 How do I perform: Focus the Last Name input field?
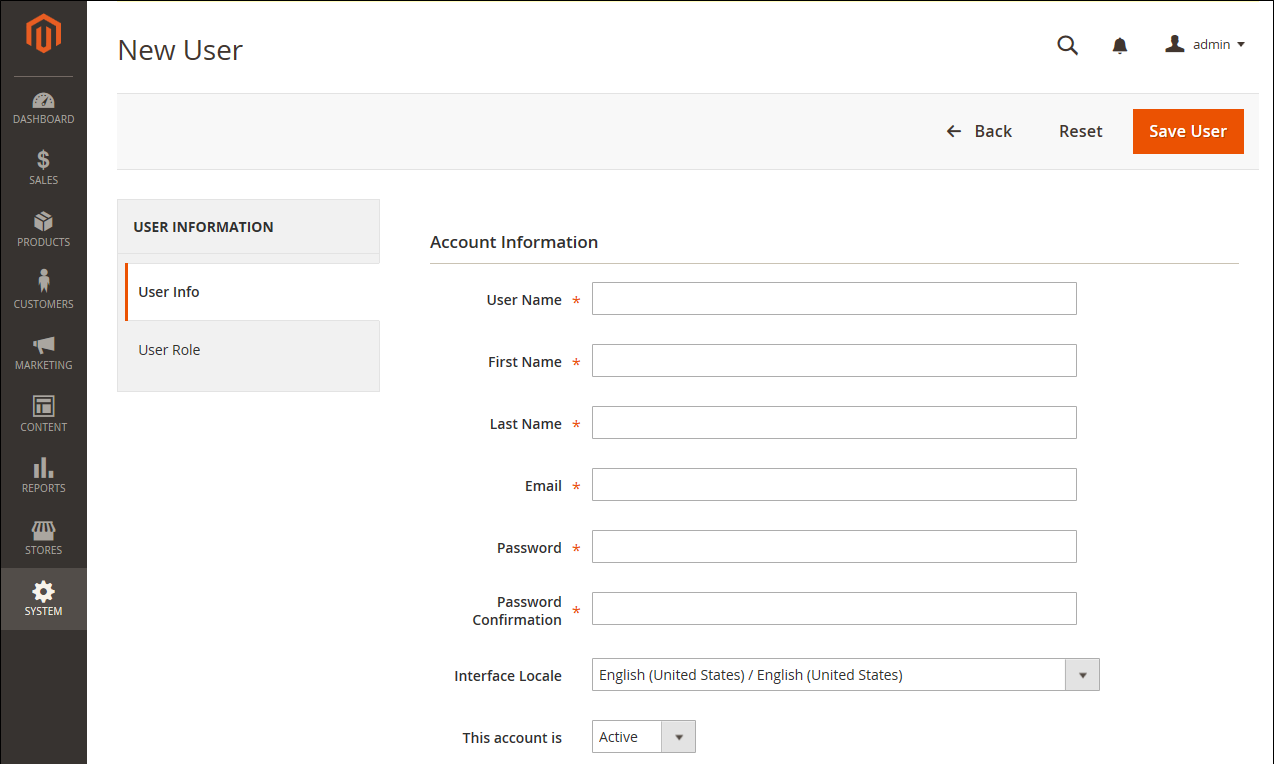[834, 422]
